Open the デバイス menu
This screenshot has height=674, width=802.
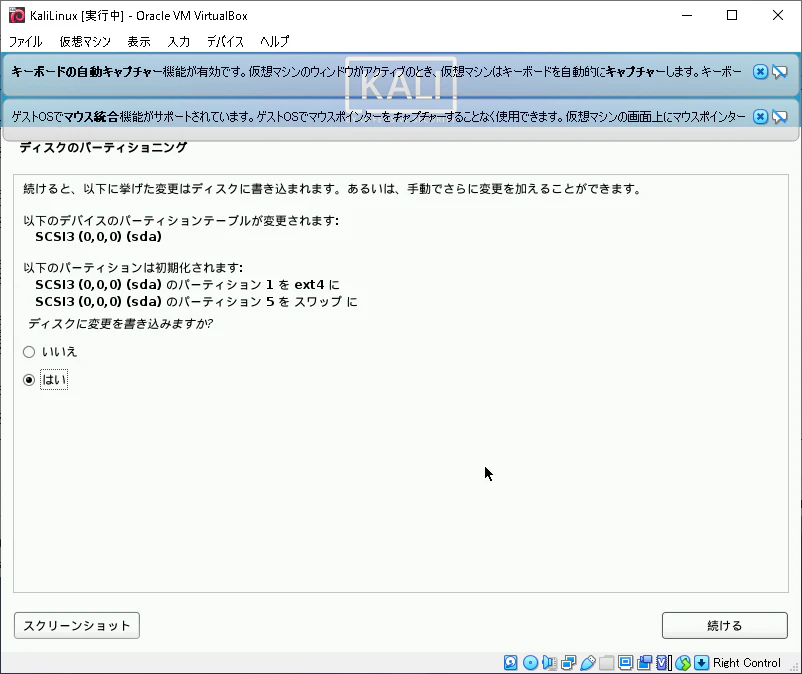225,41
